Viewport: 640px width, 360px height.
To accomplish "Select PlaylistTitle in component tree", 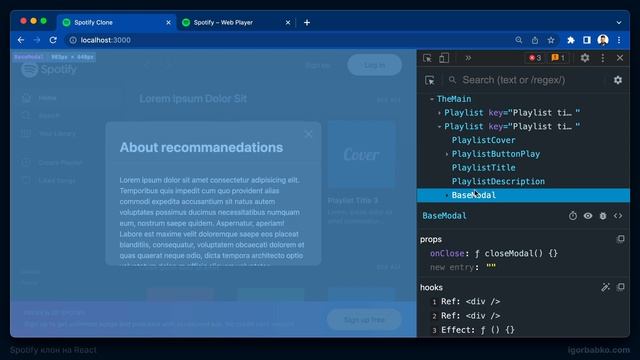I will [x=484, y=168].
